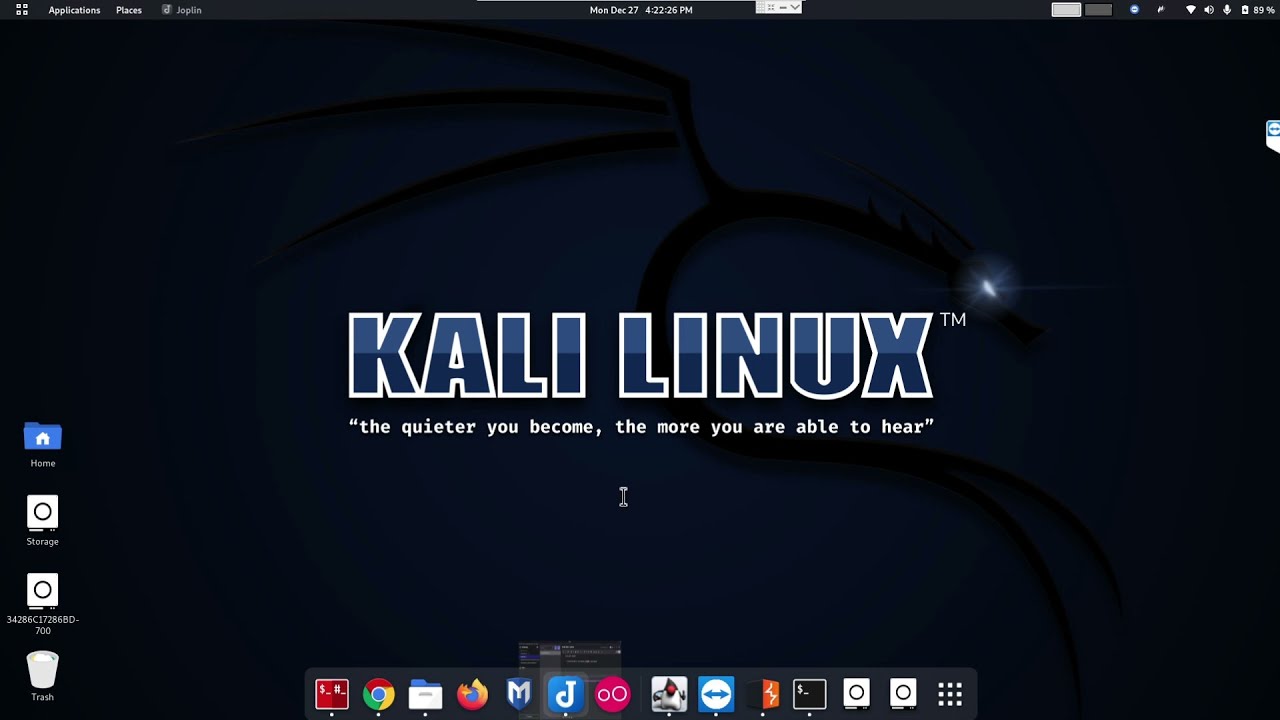Open the red root terminal dock icon
Screen dimensions: 1280x720
click(332, 694)
